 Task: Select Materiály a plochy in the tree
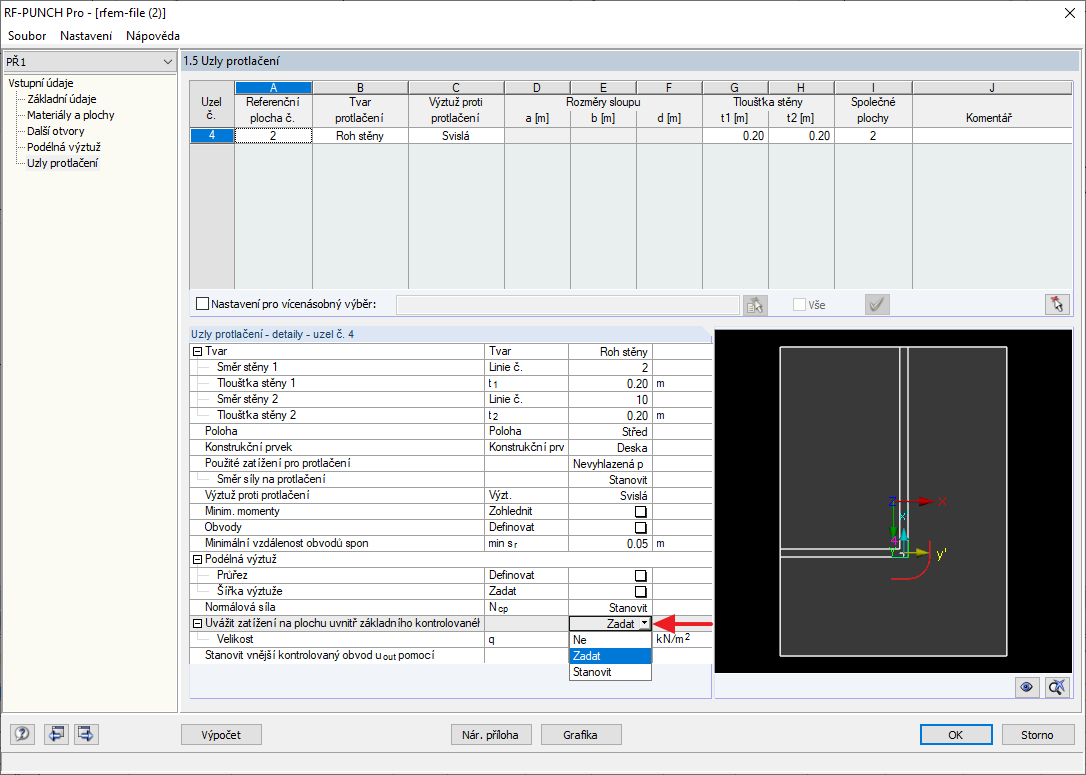pos(71,115)
